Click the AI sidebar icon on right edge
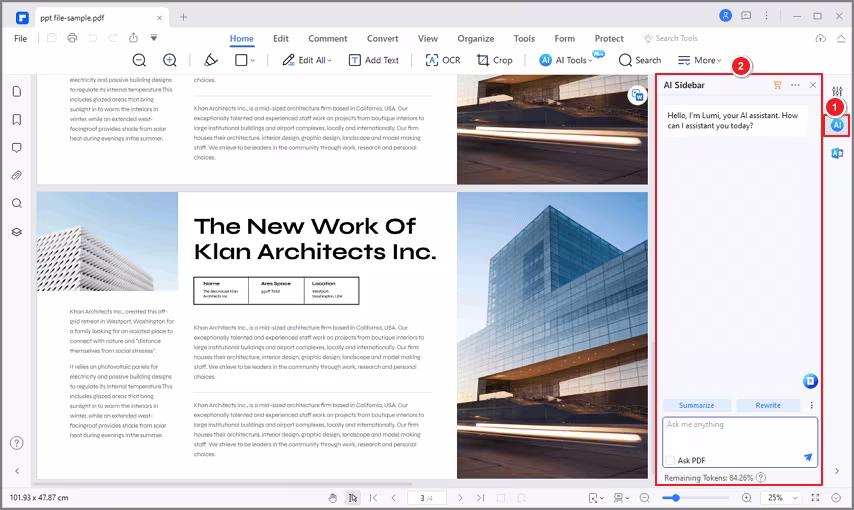 coord(837,125)
